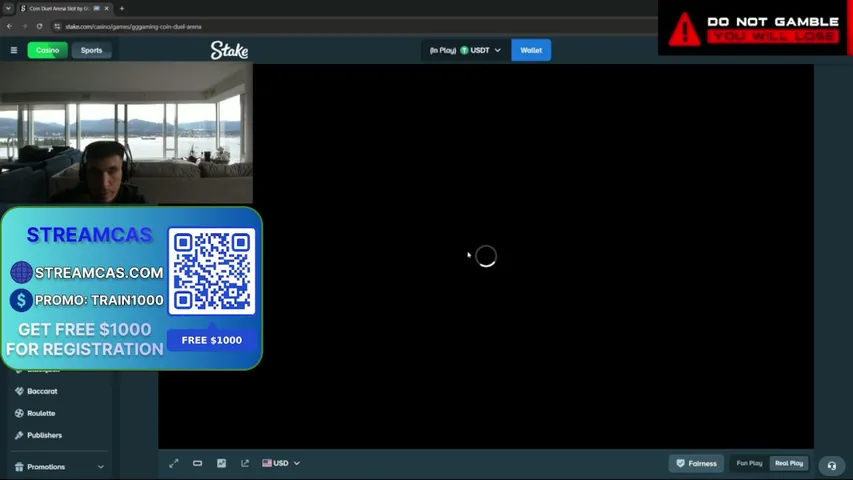Open the Wallet
853x480 pixels.
531,50
